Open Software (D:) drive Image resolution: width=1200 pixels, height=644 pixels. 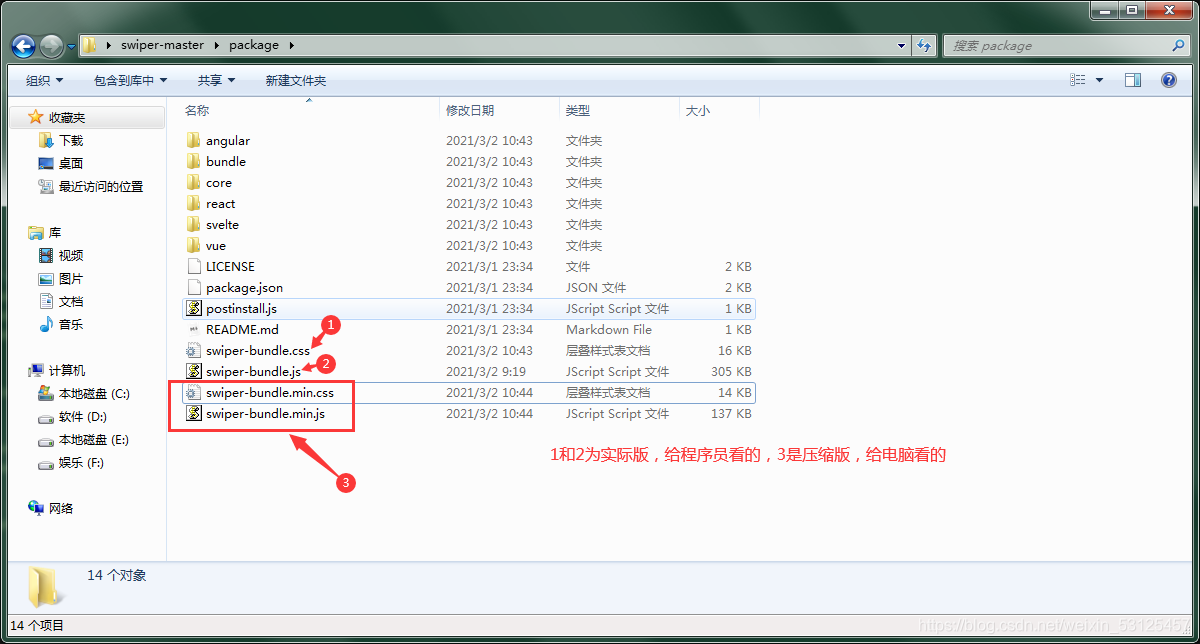[x=83, y=417]
